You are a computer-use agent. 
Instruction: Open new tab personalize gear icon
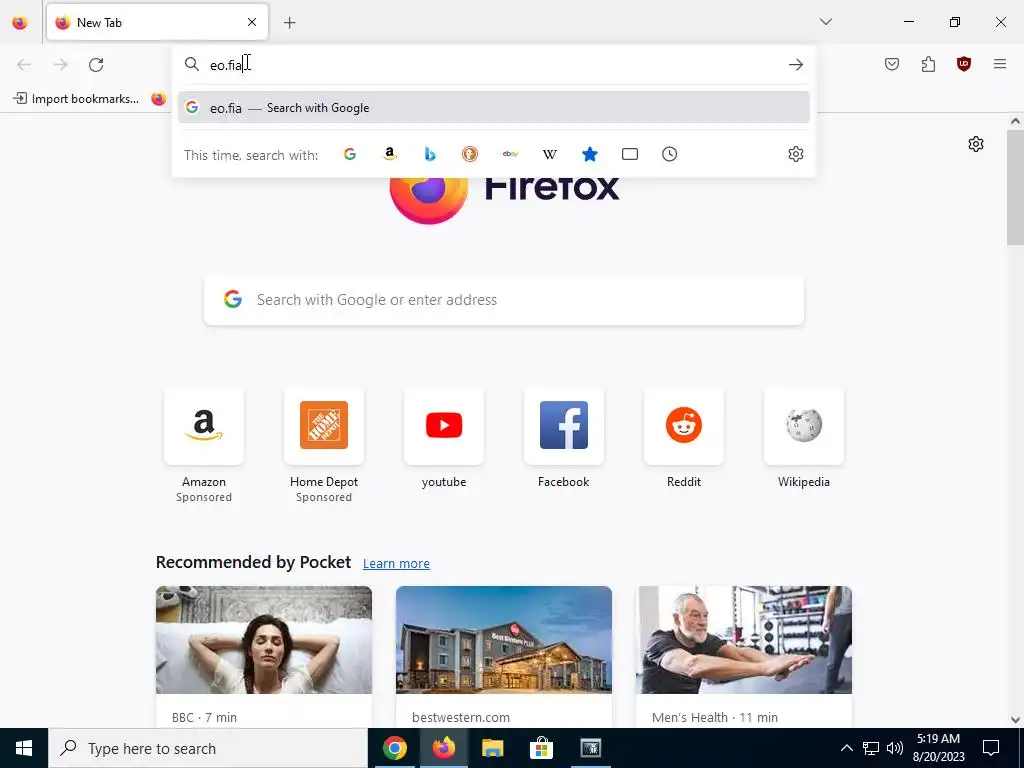point(976,144)
